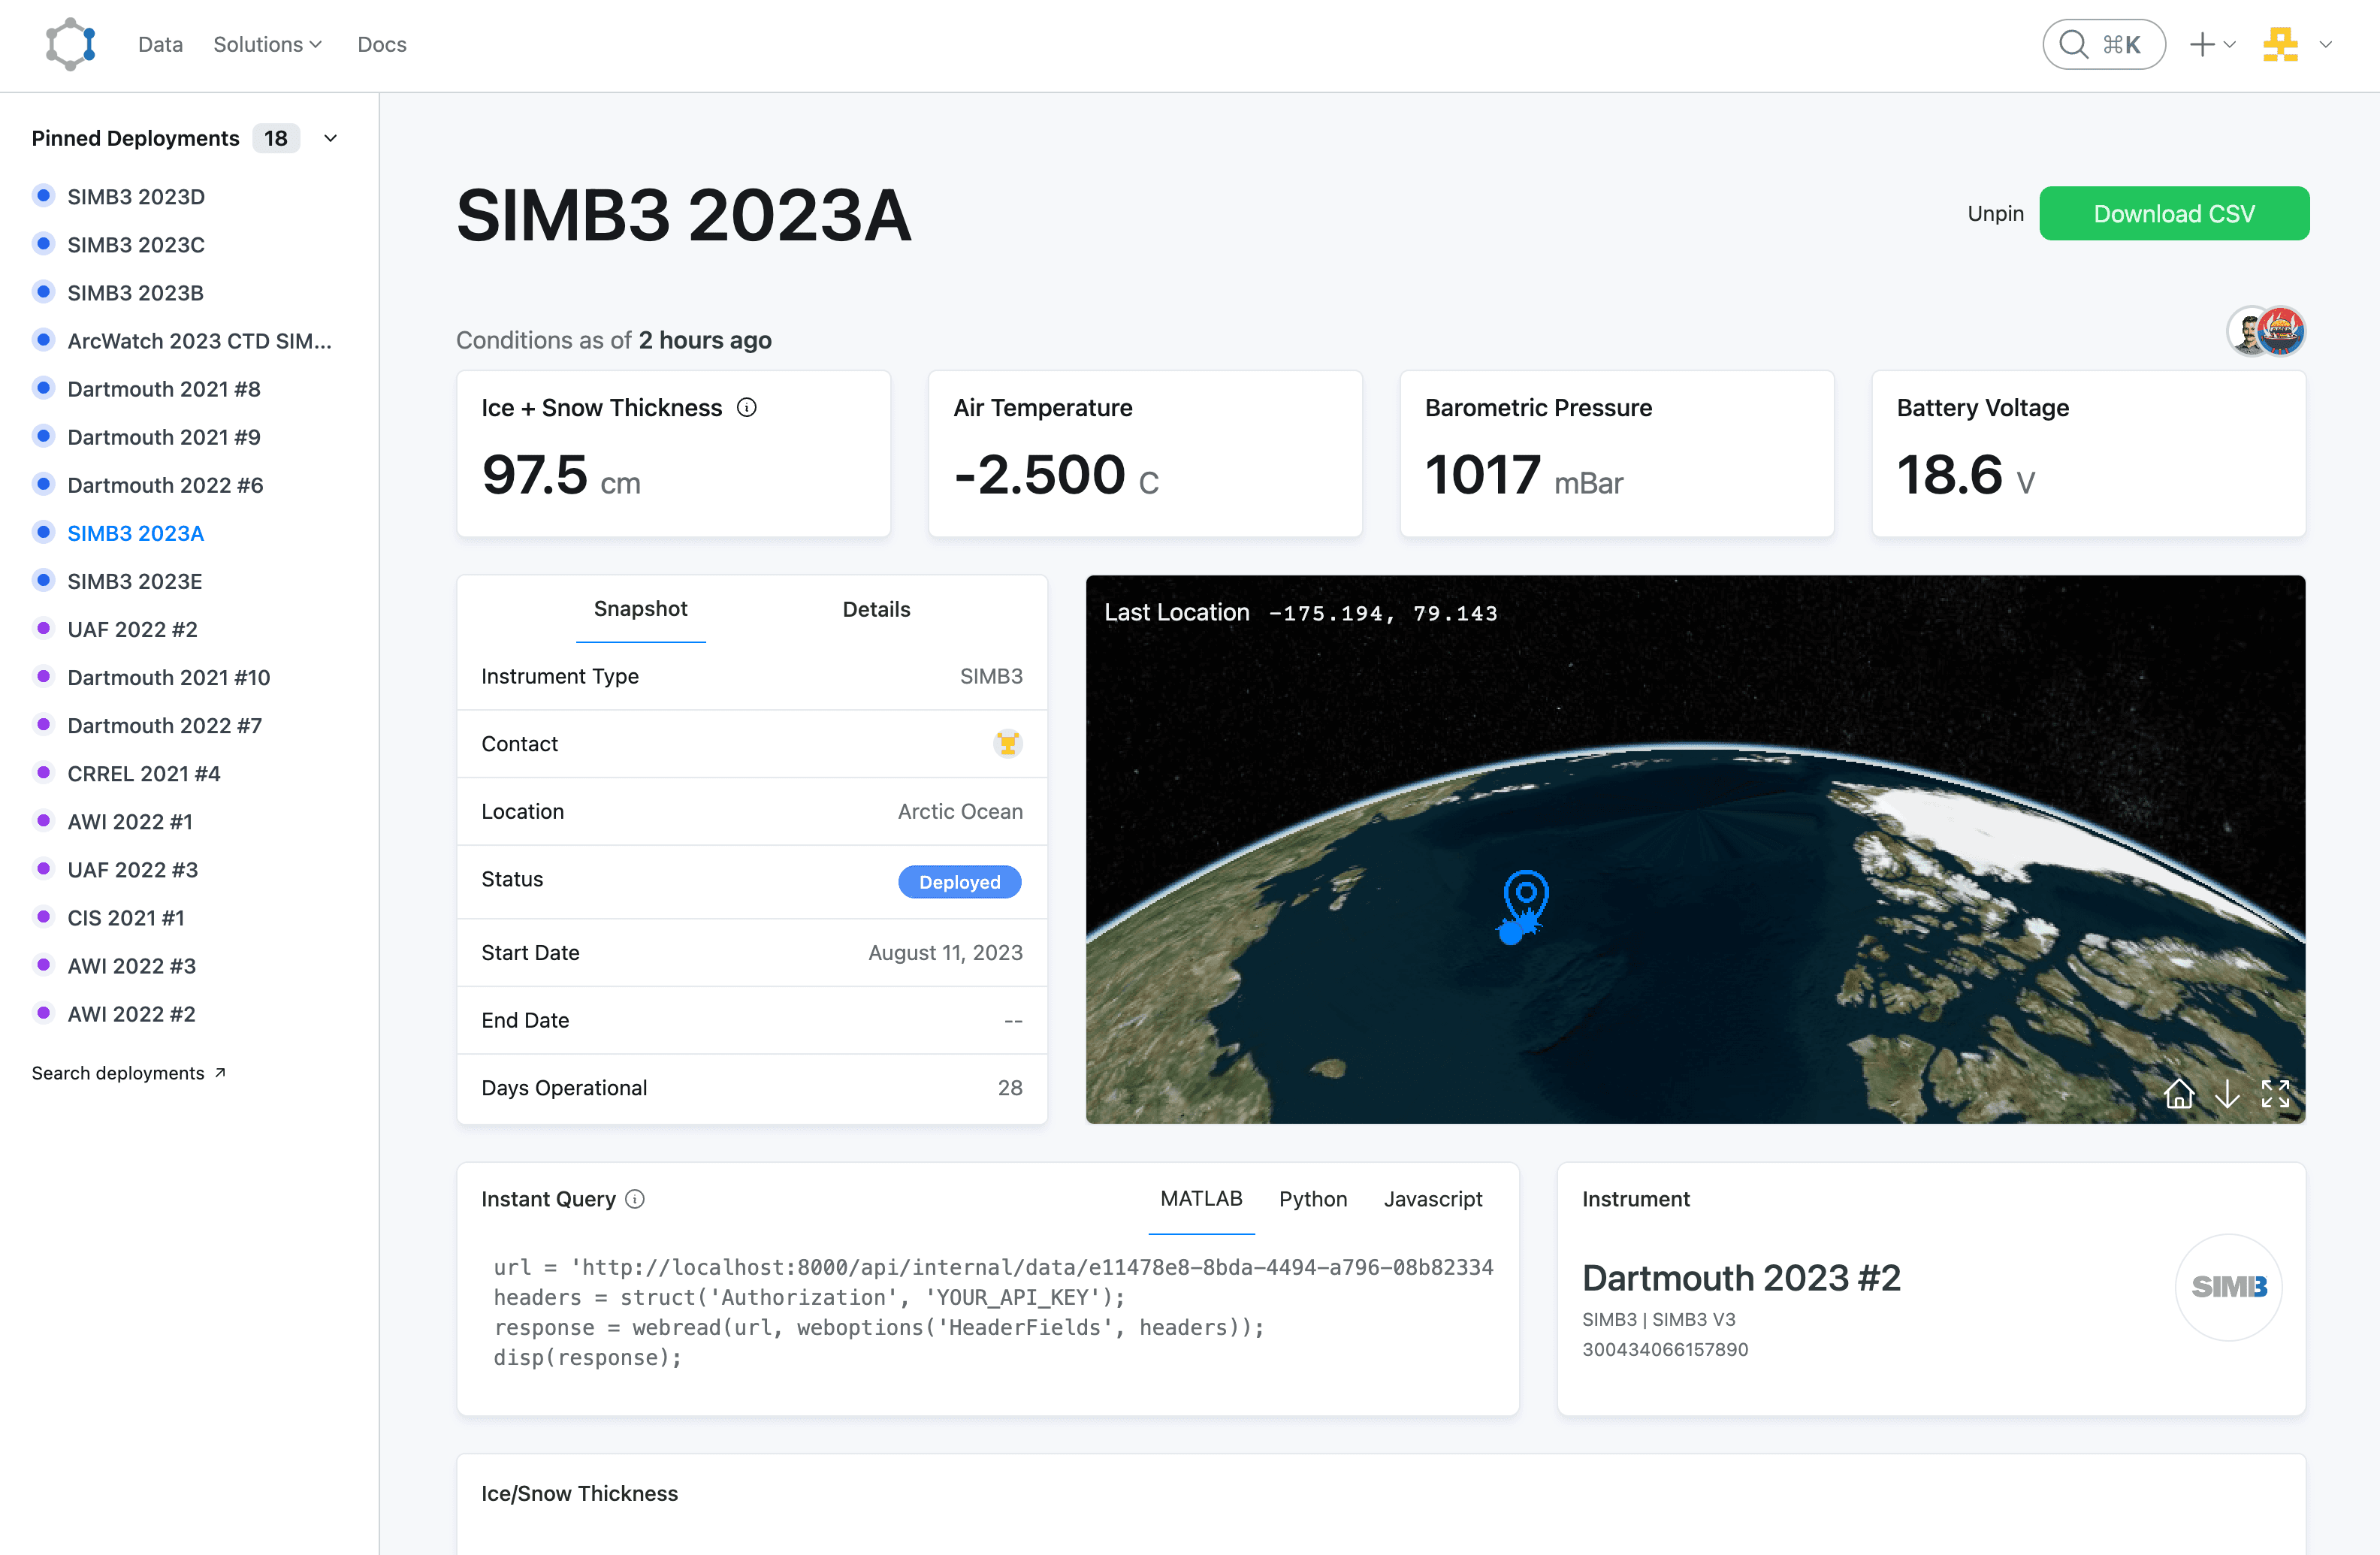Open the Docs nav item
2380x1555 pixels.
pos(382,44)
